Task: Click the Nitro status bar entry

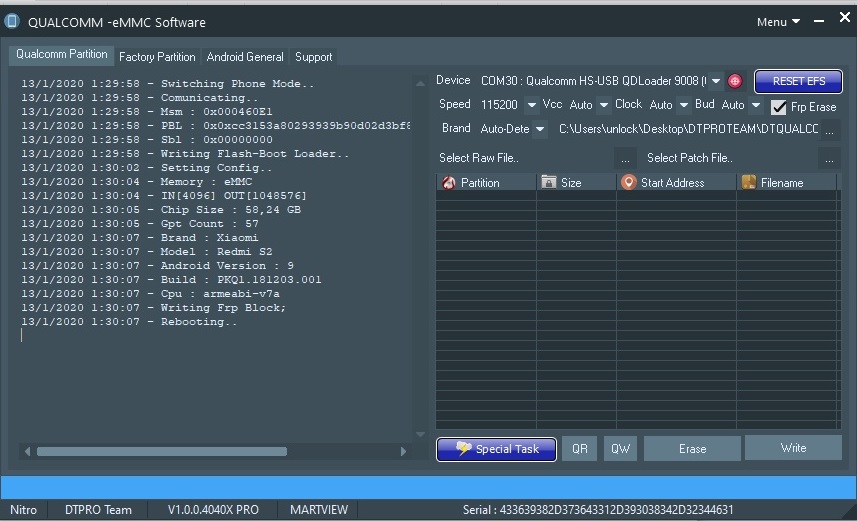Action: [x=24, y=510]
